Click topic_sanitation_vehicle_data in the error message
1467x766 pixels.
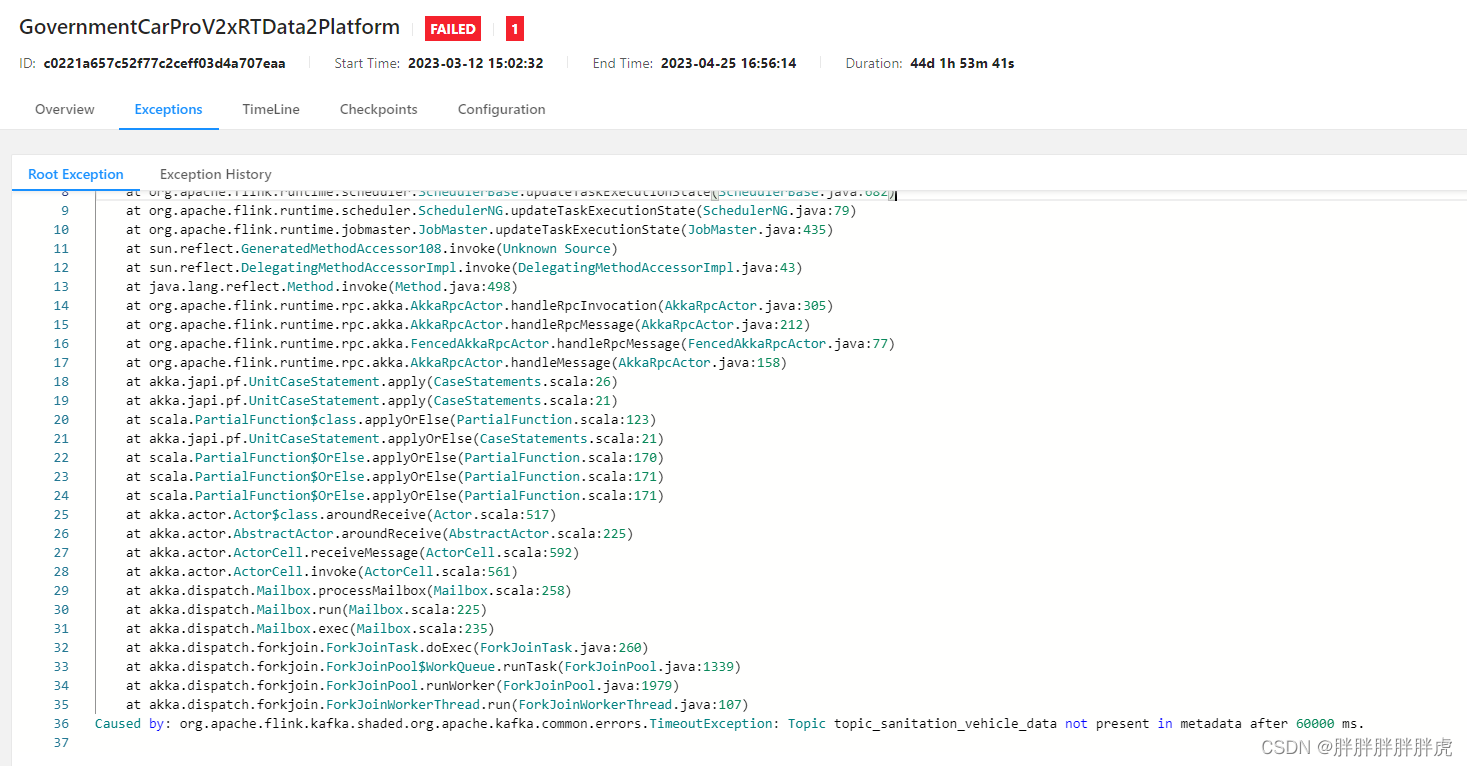(x=945, y=723)
